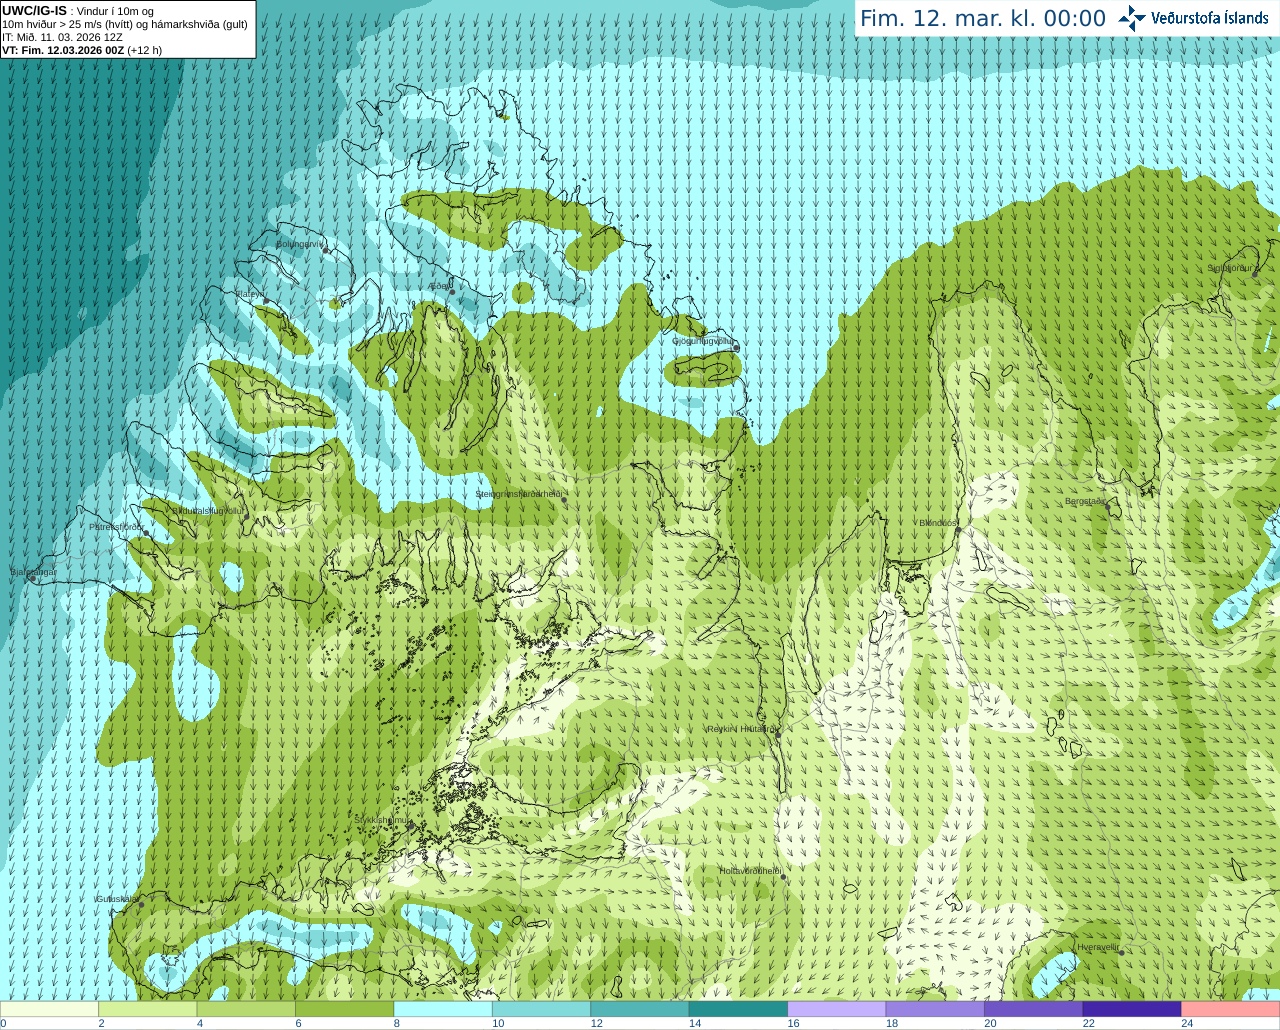Click the 22–24 m/s dark indigo legend swatch
The height and width of the screenshot is (1030, 1280).
[1132, 1009]
